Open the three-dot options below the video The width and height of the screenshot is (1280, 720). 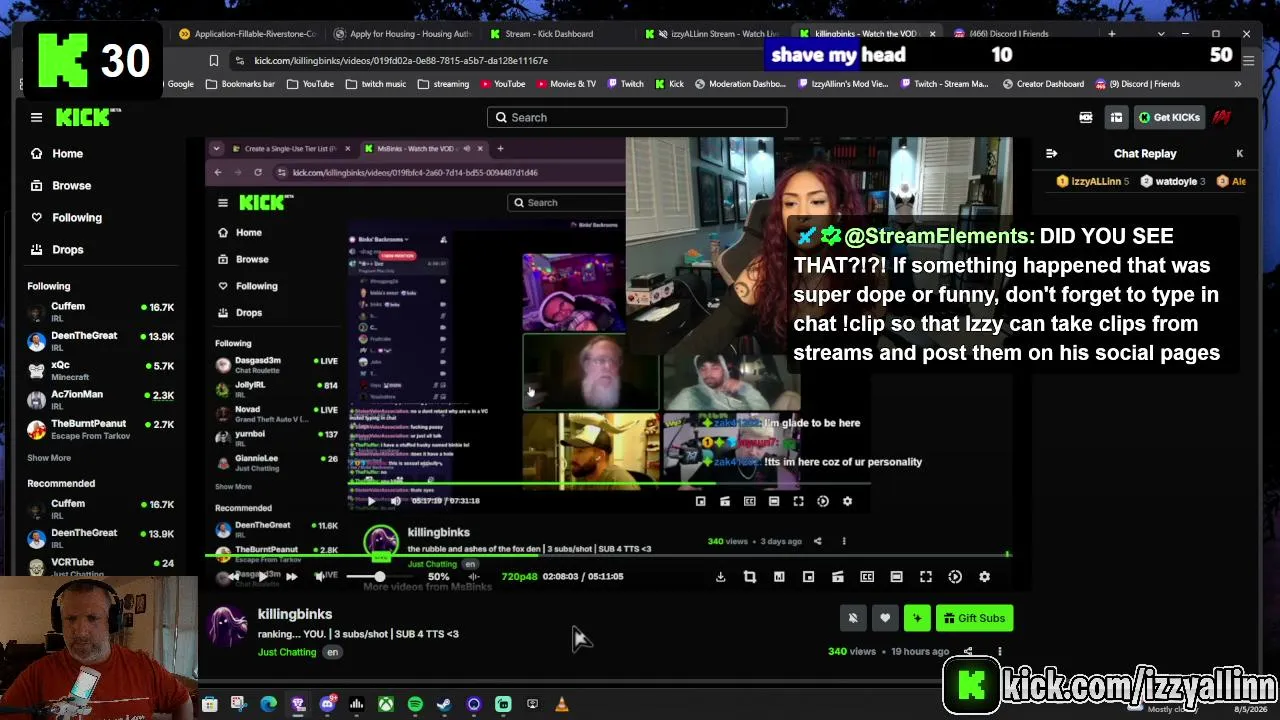coord(1000,652)
